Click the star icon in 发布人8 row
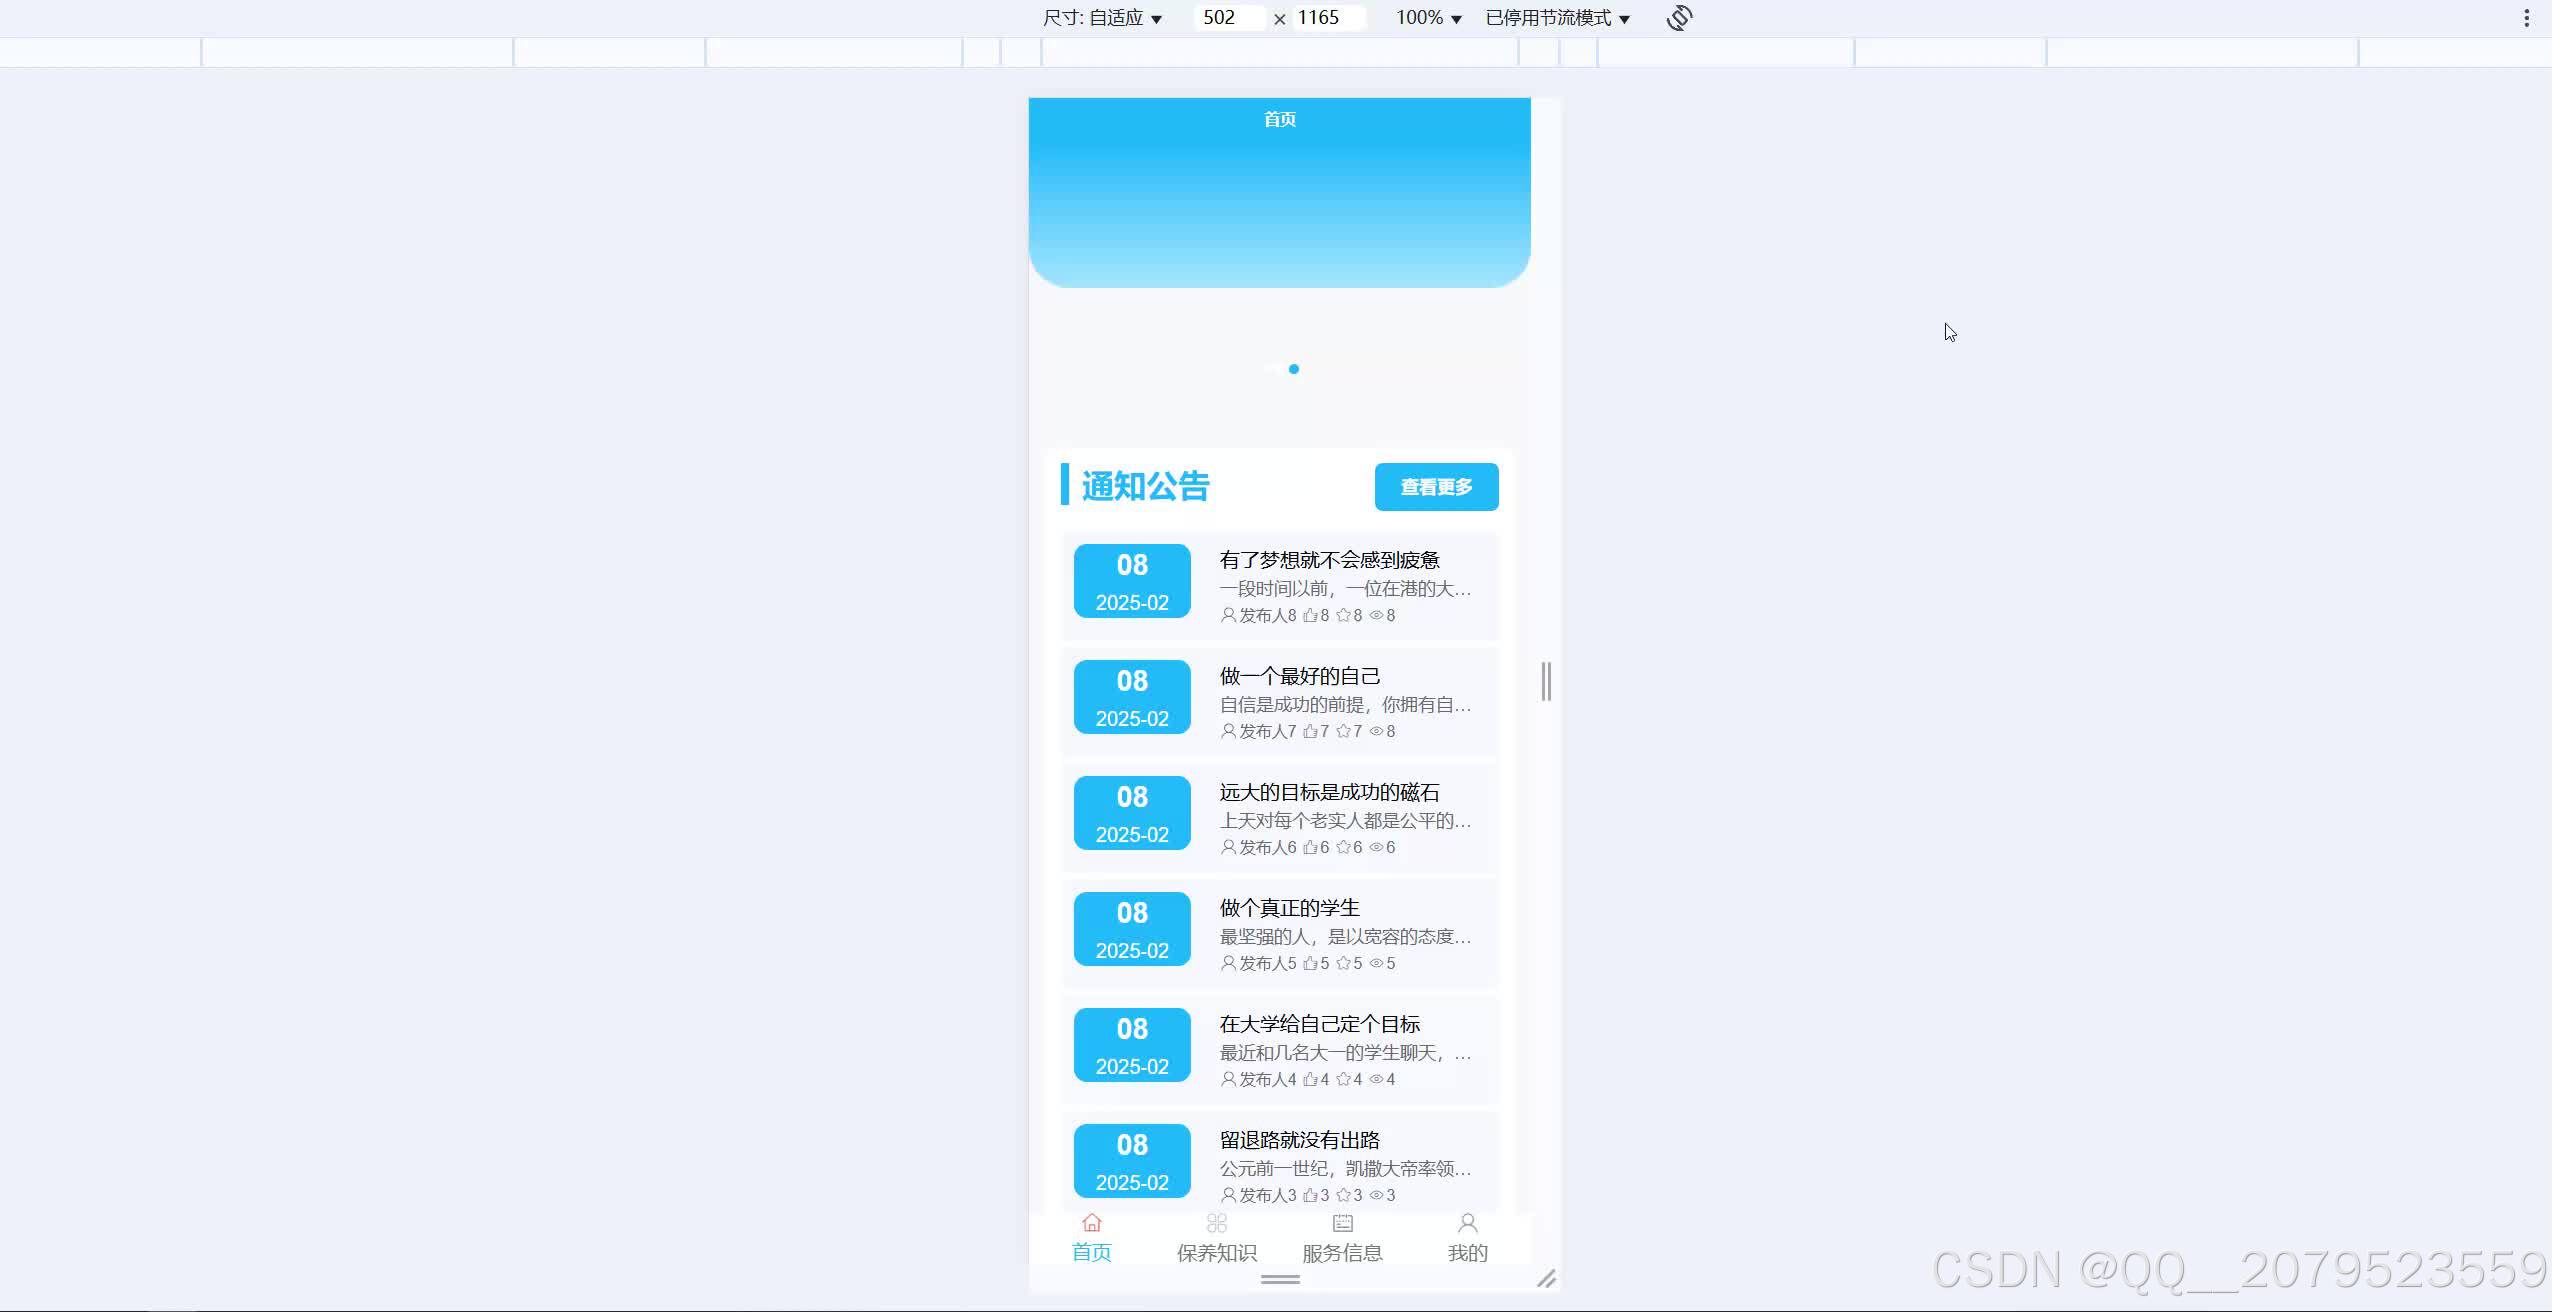Viewport: 2552px width, 1312px height. tap(1343, 615)
